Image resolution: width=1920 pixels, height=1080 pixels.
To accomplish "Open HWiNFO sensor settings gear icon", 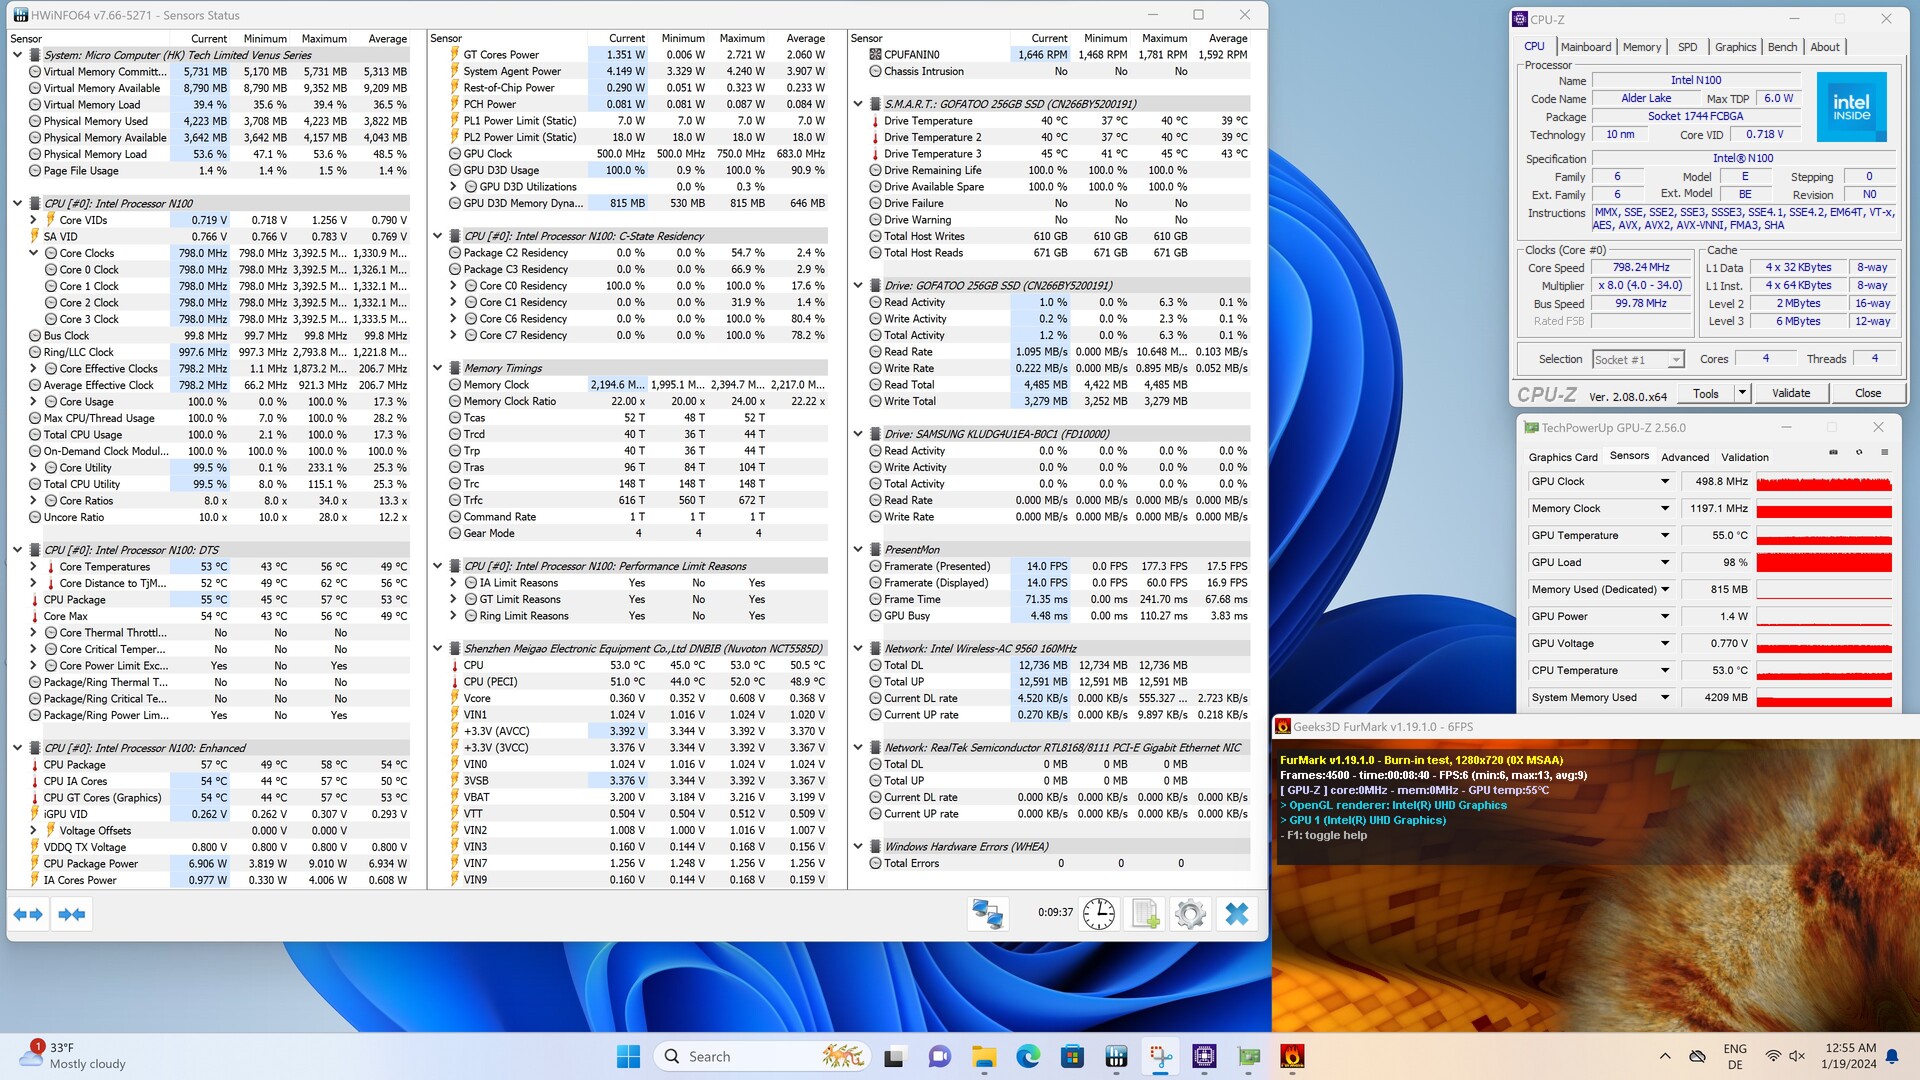I will click(1190, 913).
